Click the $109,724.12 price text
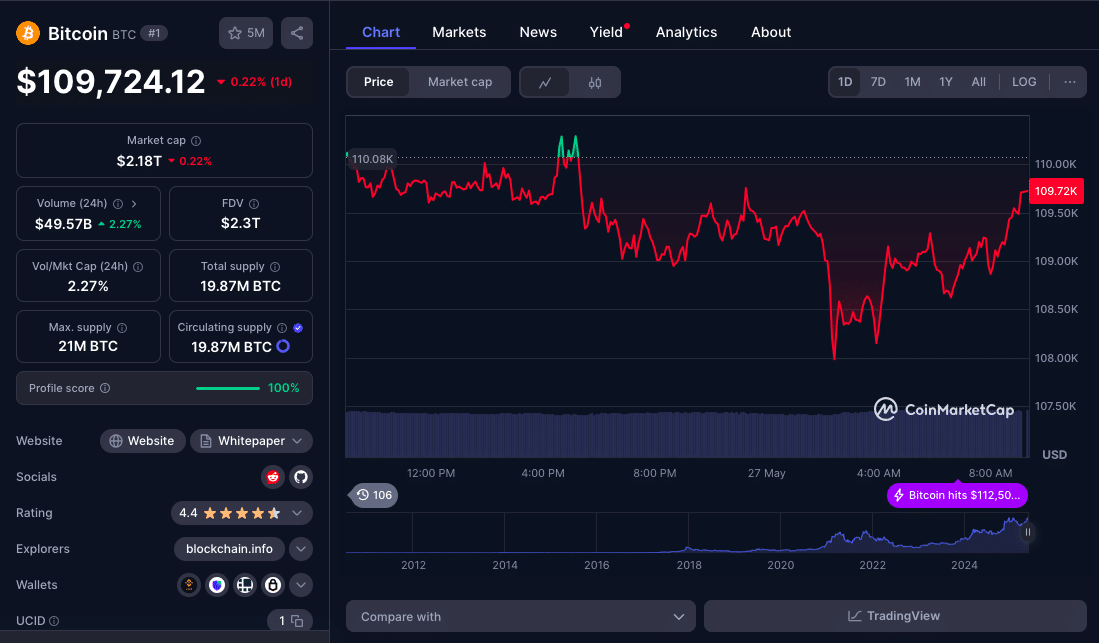 [111, 82]
